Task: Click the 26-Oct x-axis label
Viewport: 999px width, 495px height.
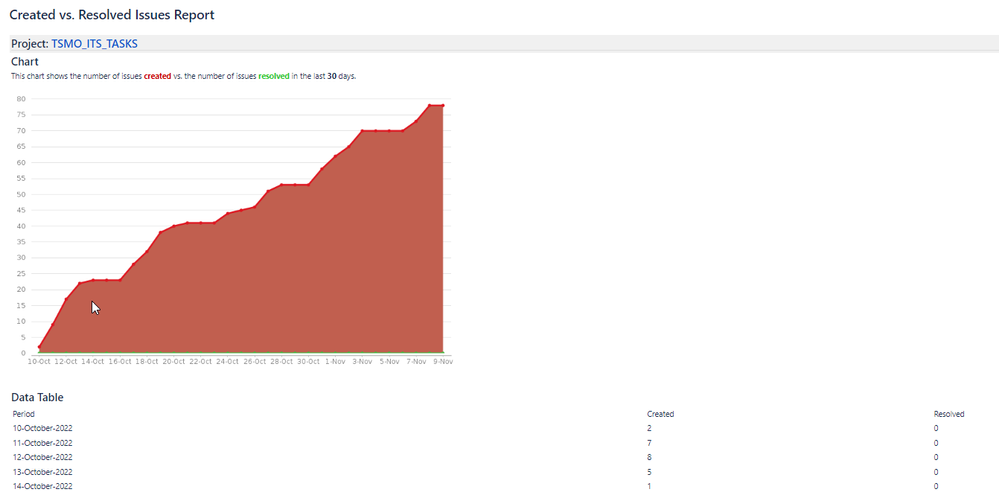Action: tap(255, 361)
